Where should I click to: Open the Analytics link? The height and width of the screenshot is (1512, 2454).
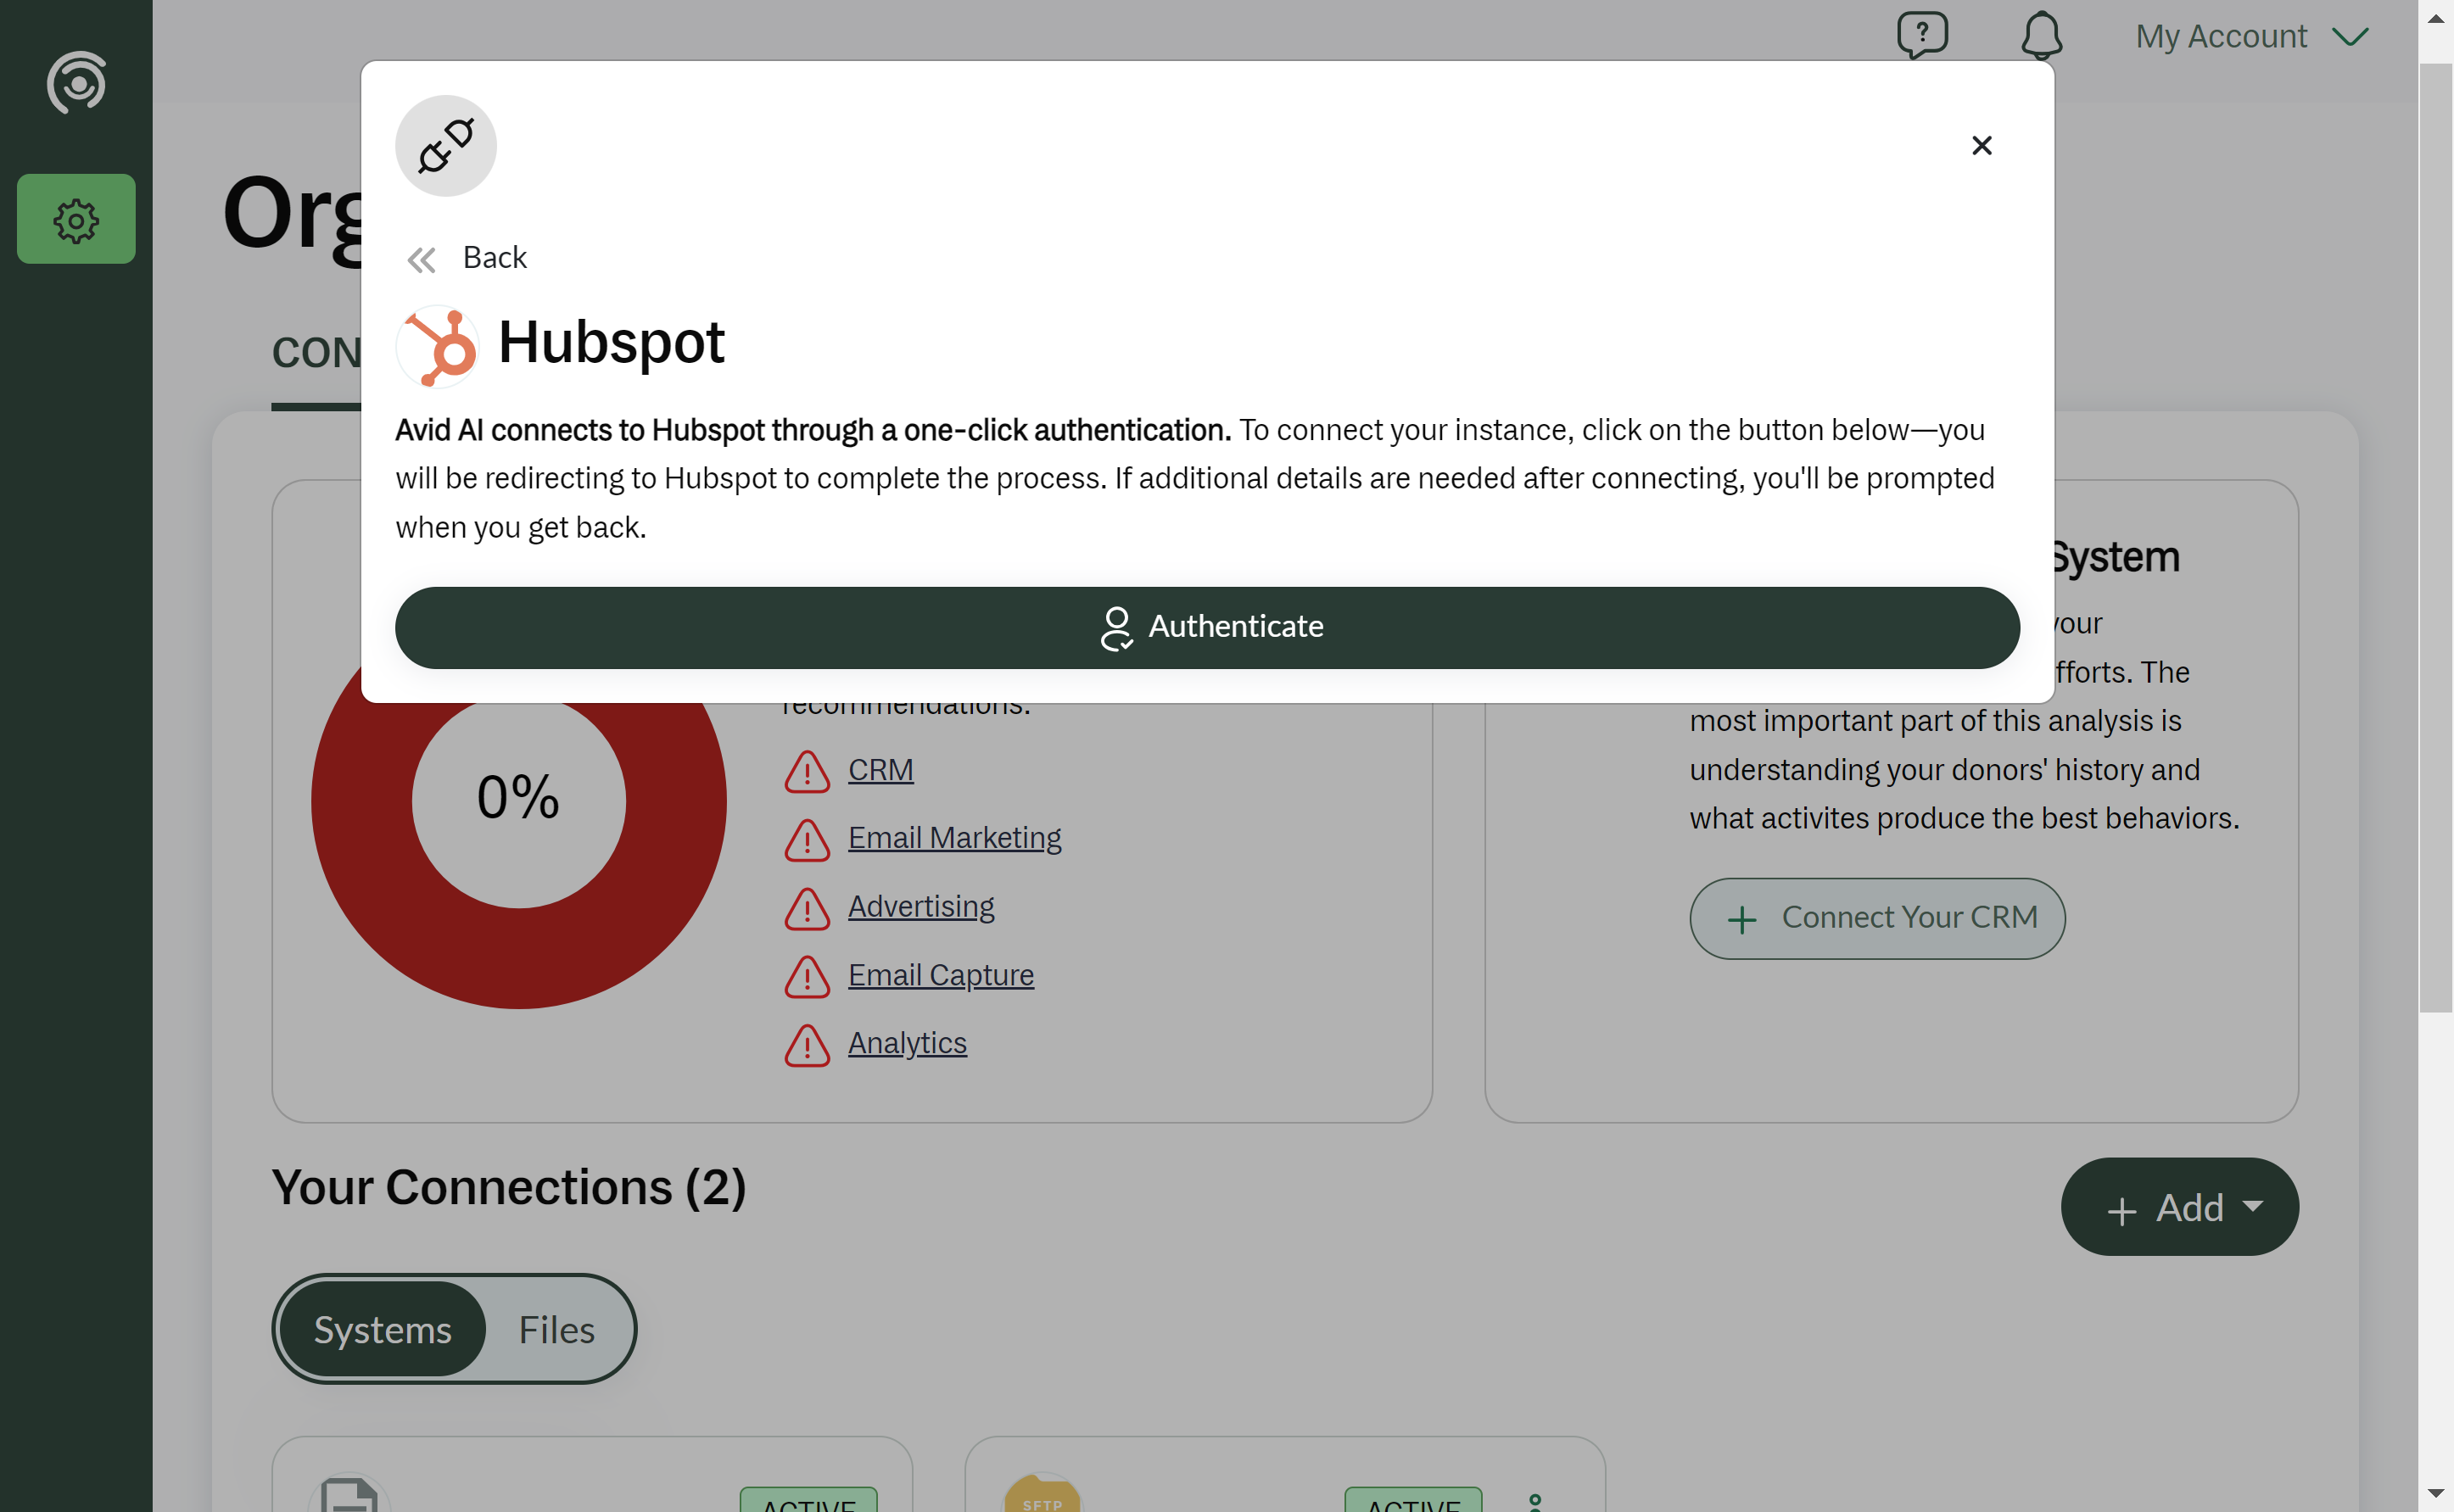pyautogui.click(x=907, y=1043)
